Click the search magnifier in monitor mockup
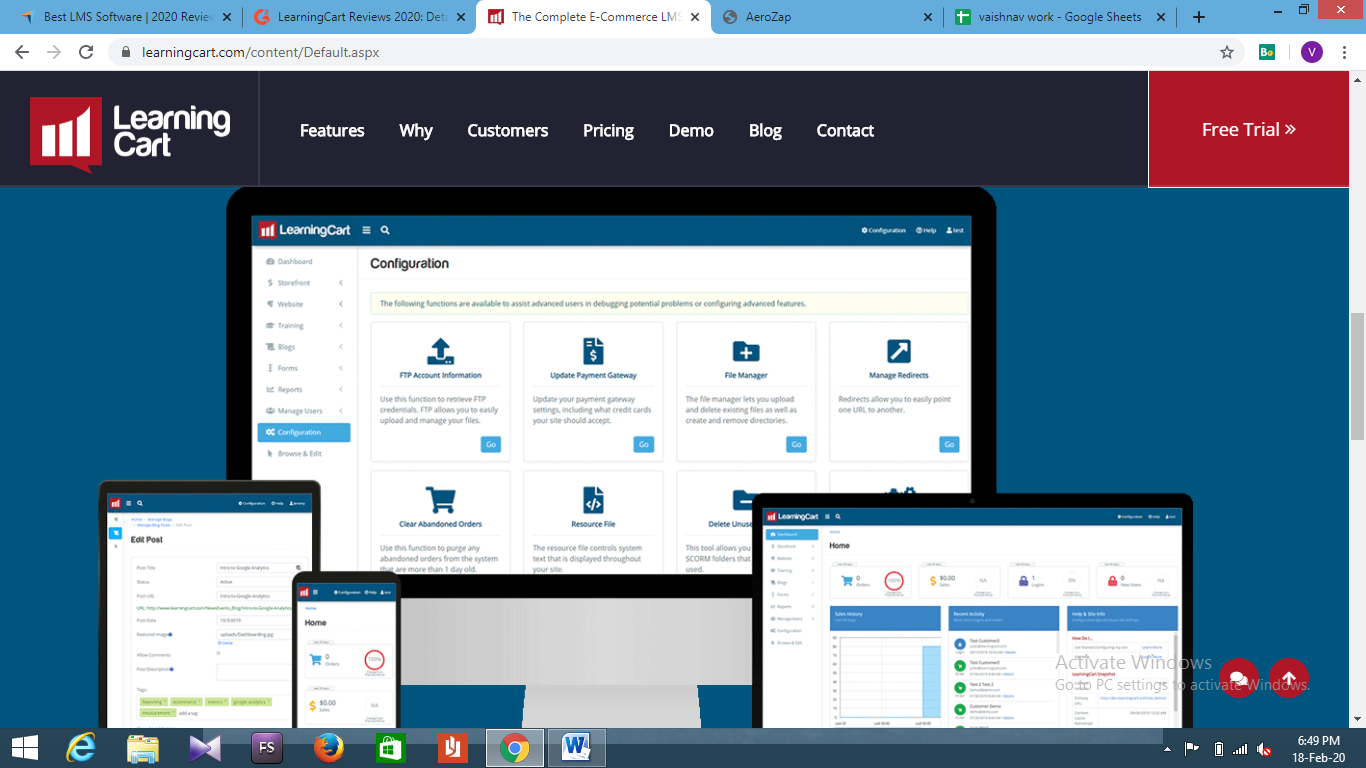Image resolution: width=1366 pixels, height=768 pixels. point(385,230)
